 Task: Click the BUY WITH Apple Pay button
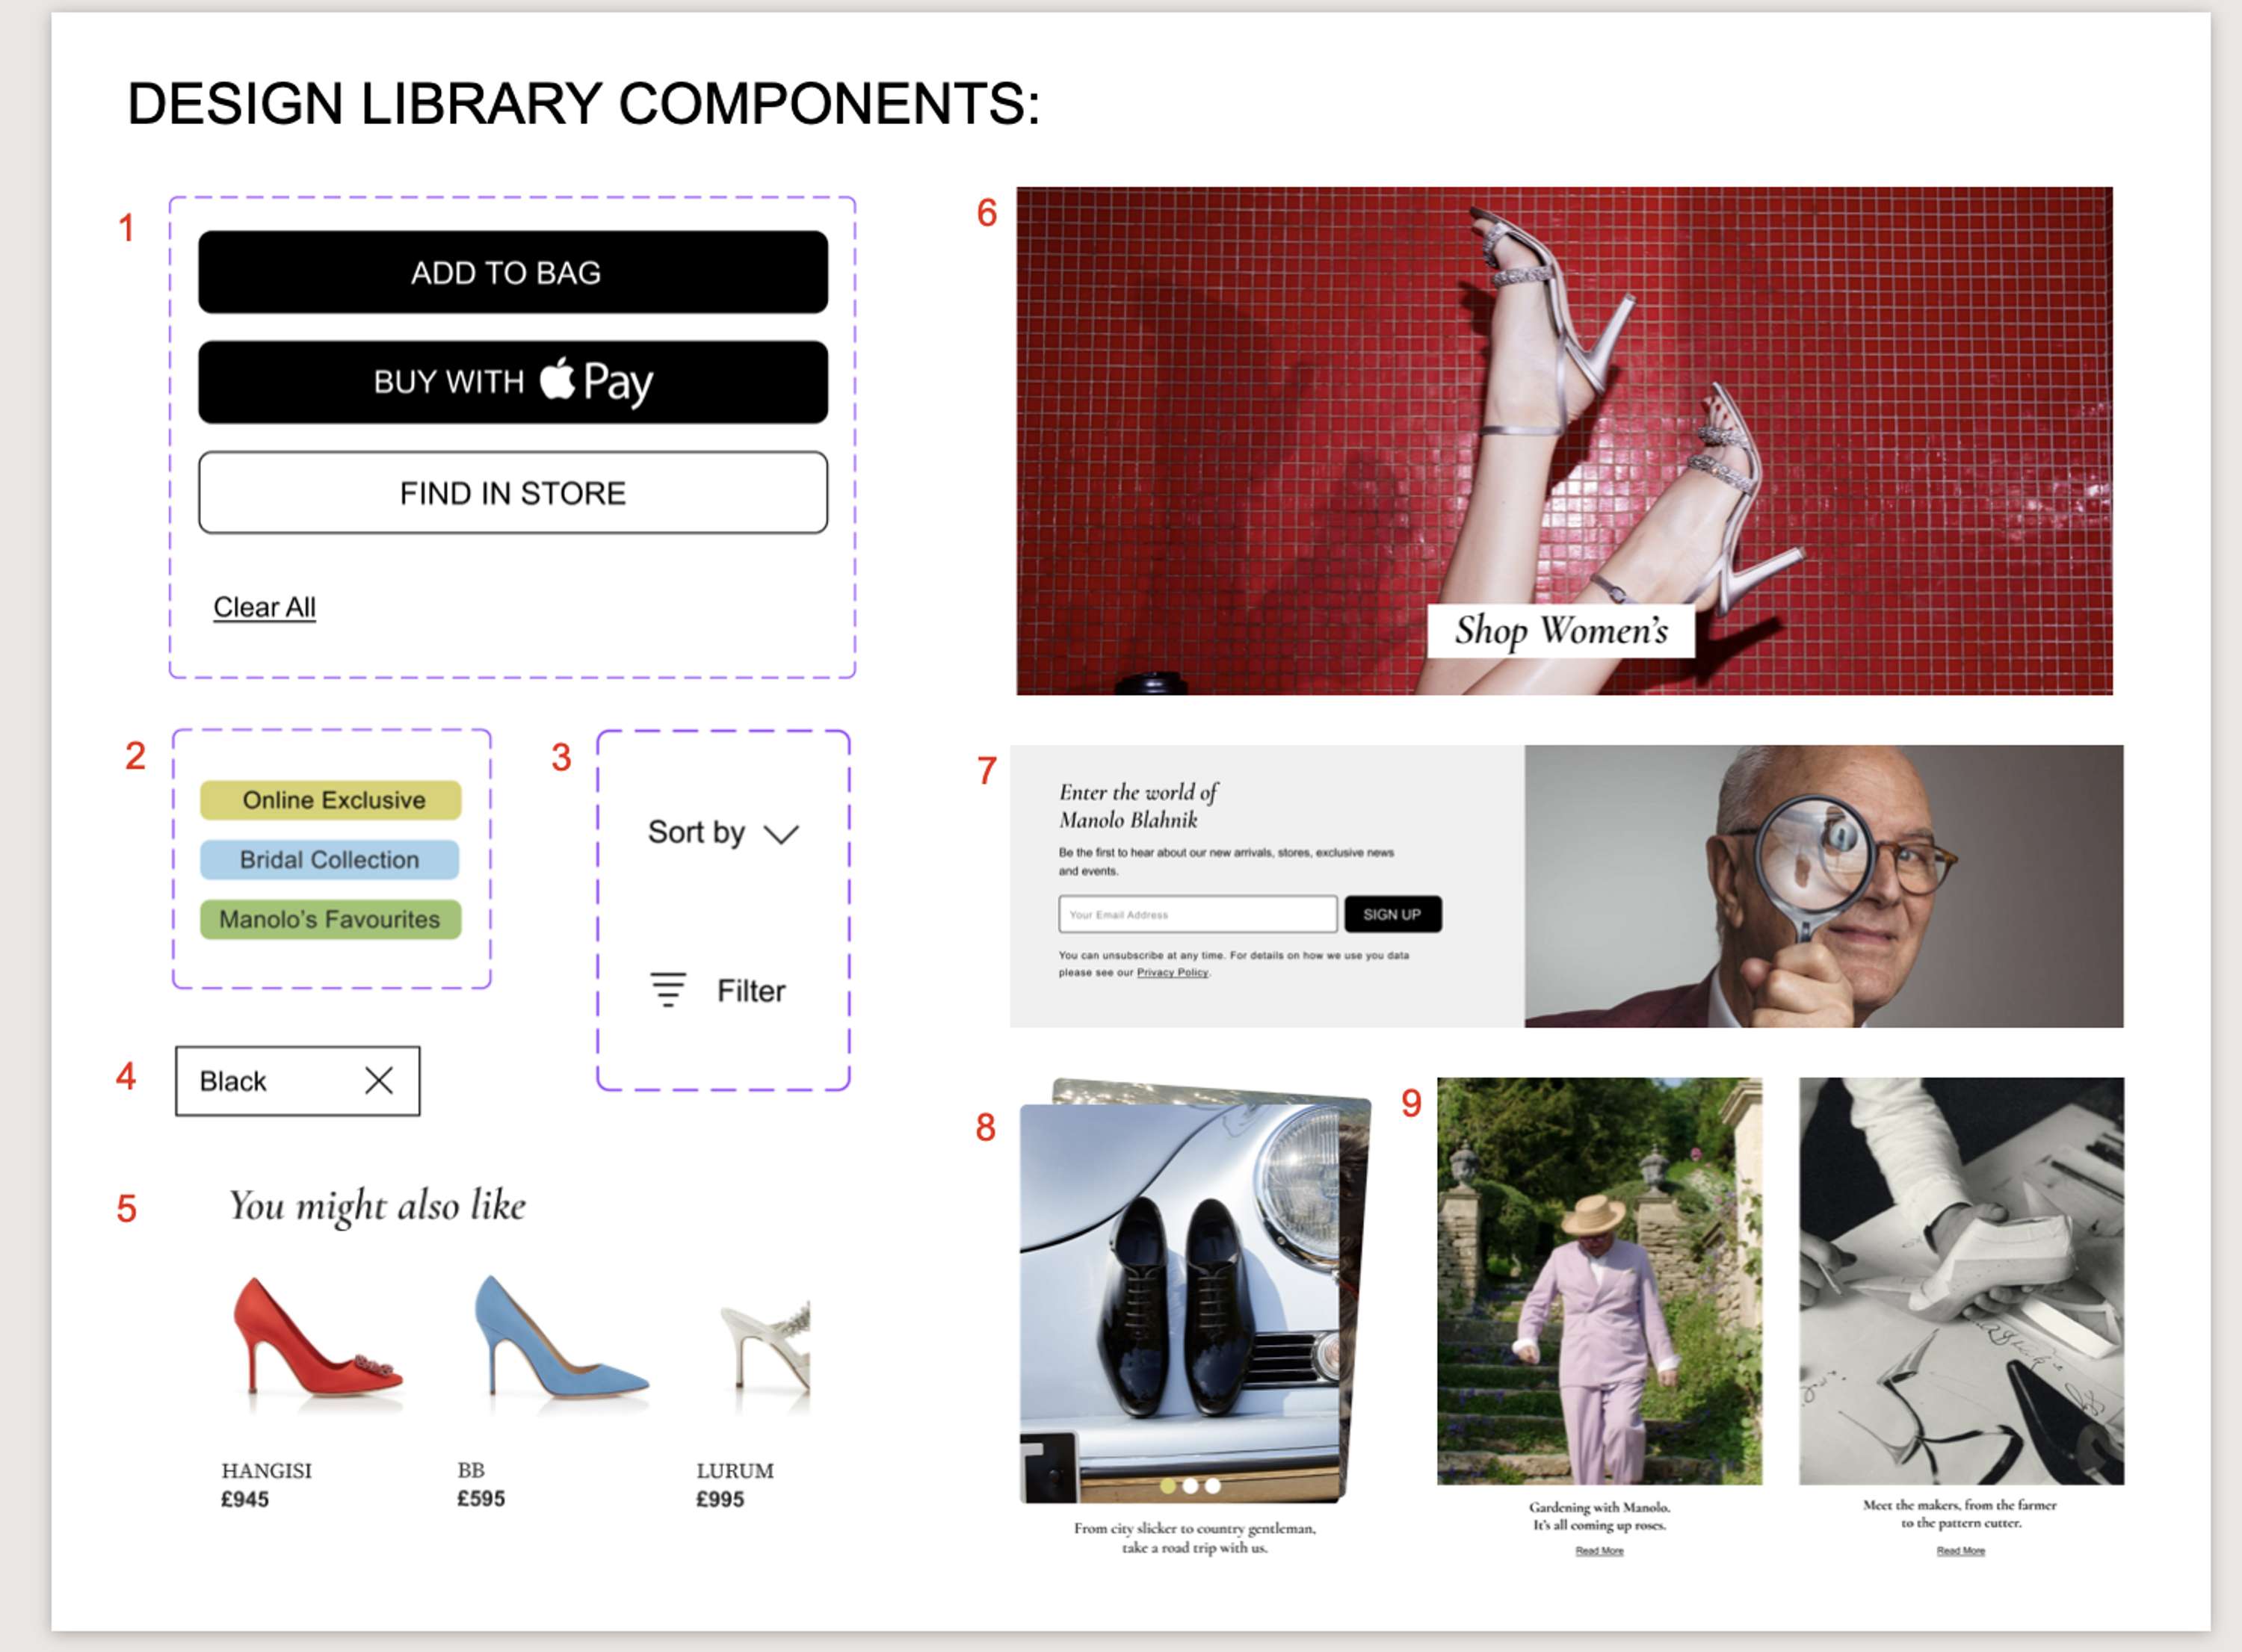click(x=513, y=382)
